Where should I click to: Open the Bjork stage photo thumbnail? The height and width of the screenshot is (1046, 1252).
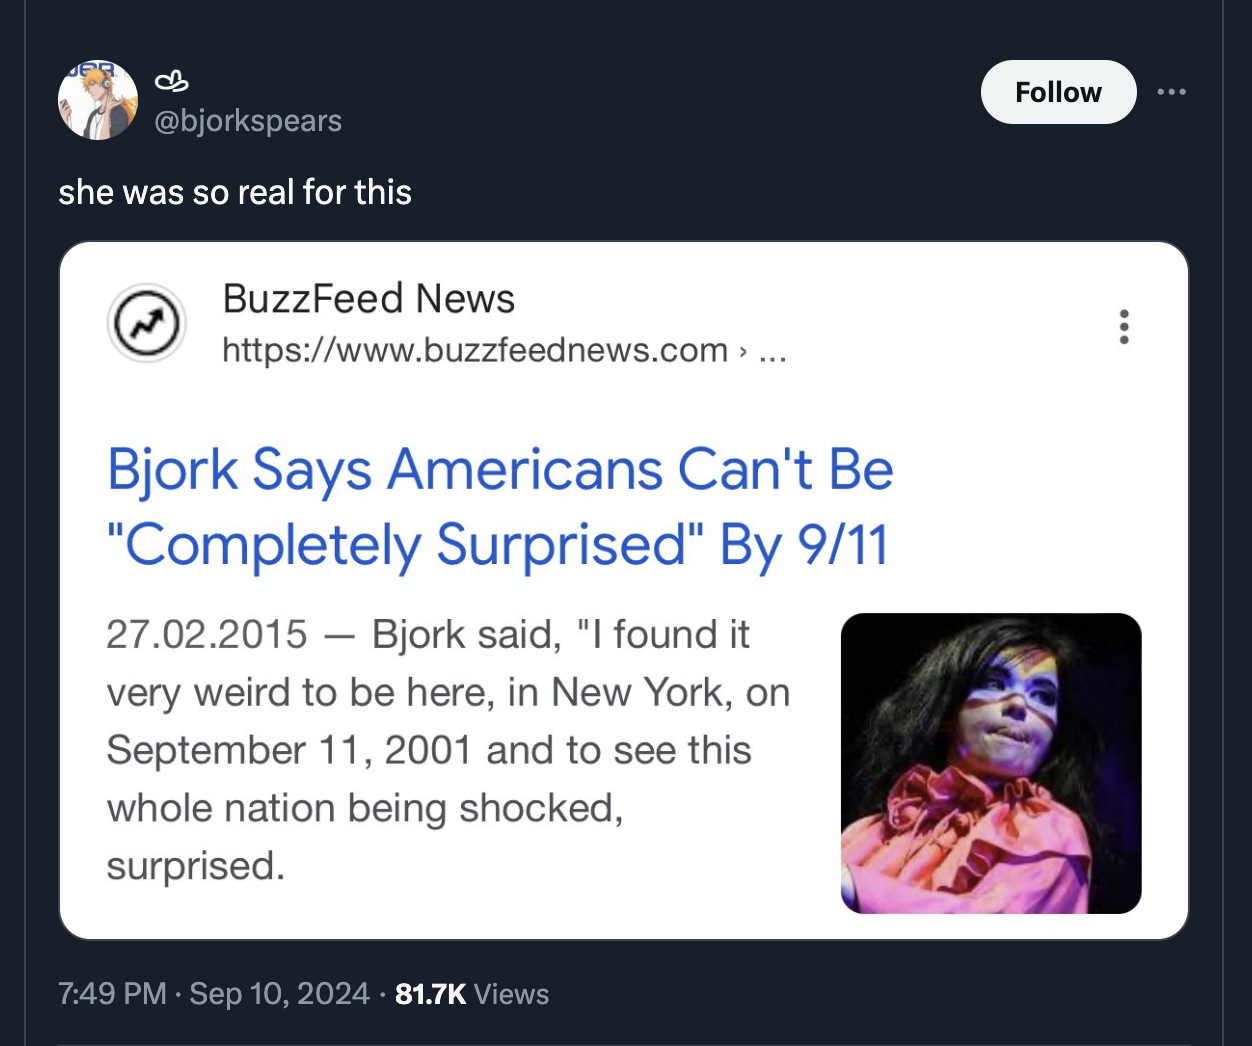tap(991, 764)
